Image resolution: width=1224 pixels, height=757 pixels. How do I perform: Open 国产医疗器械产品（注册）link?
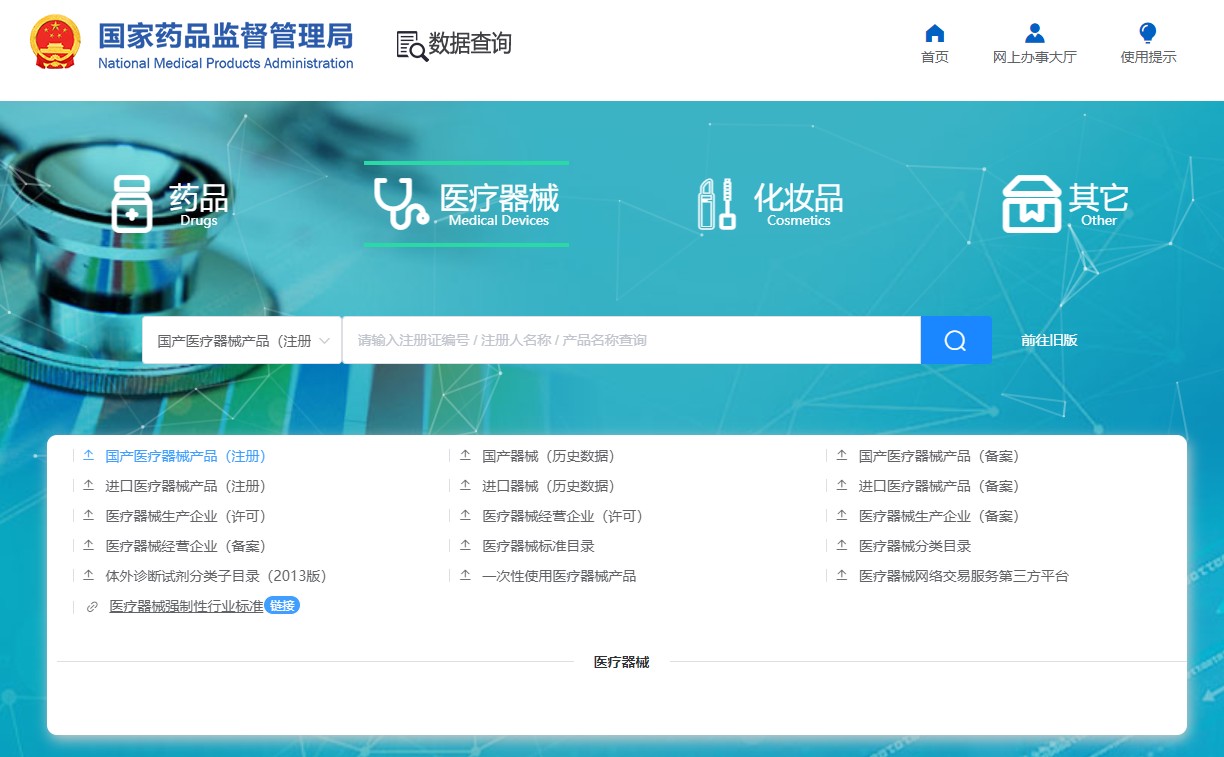186,456
